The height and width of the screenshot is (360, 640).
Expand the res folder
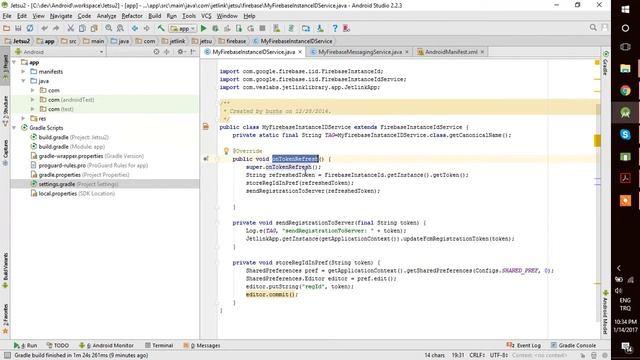click(23, 118)
